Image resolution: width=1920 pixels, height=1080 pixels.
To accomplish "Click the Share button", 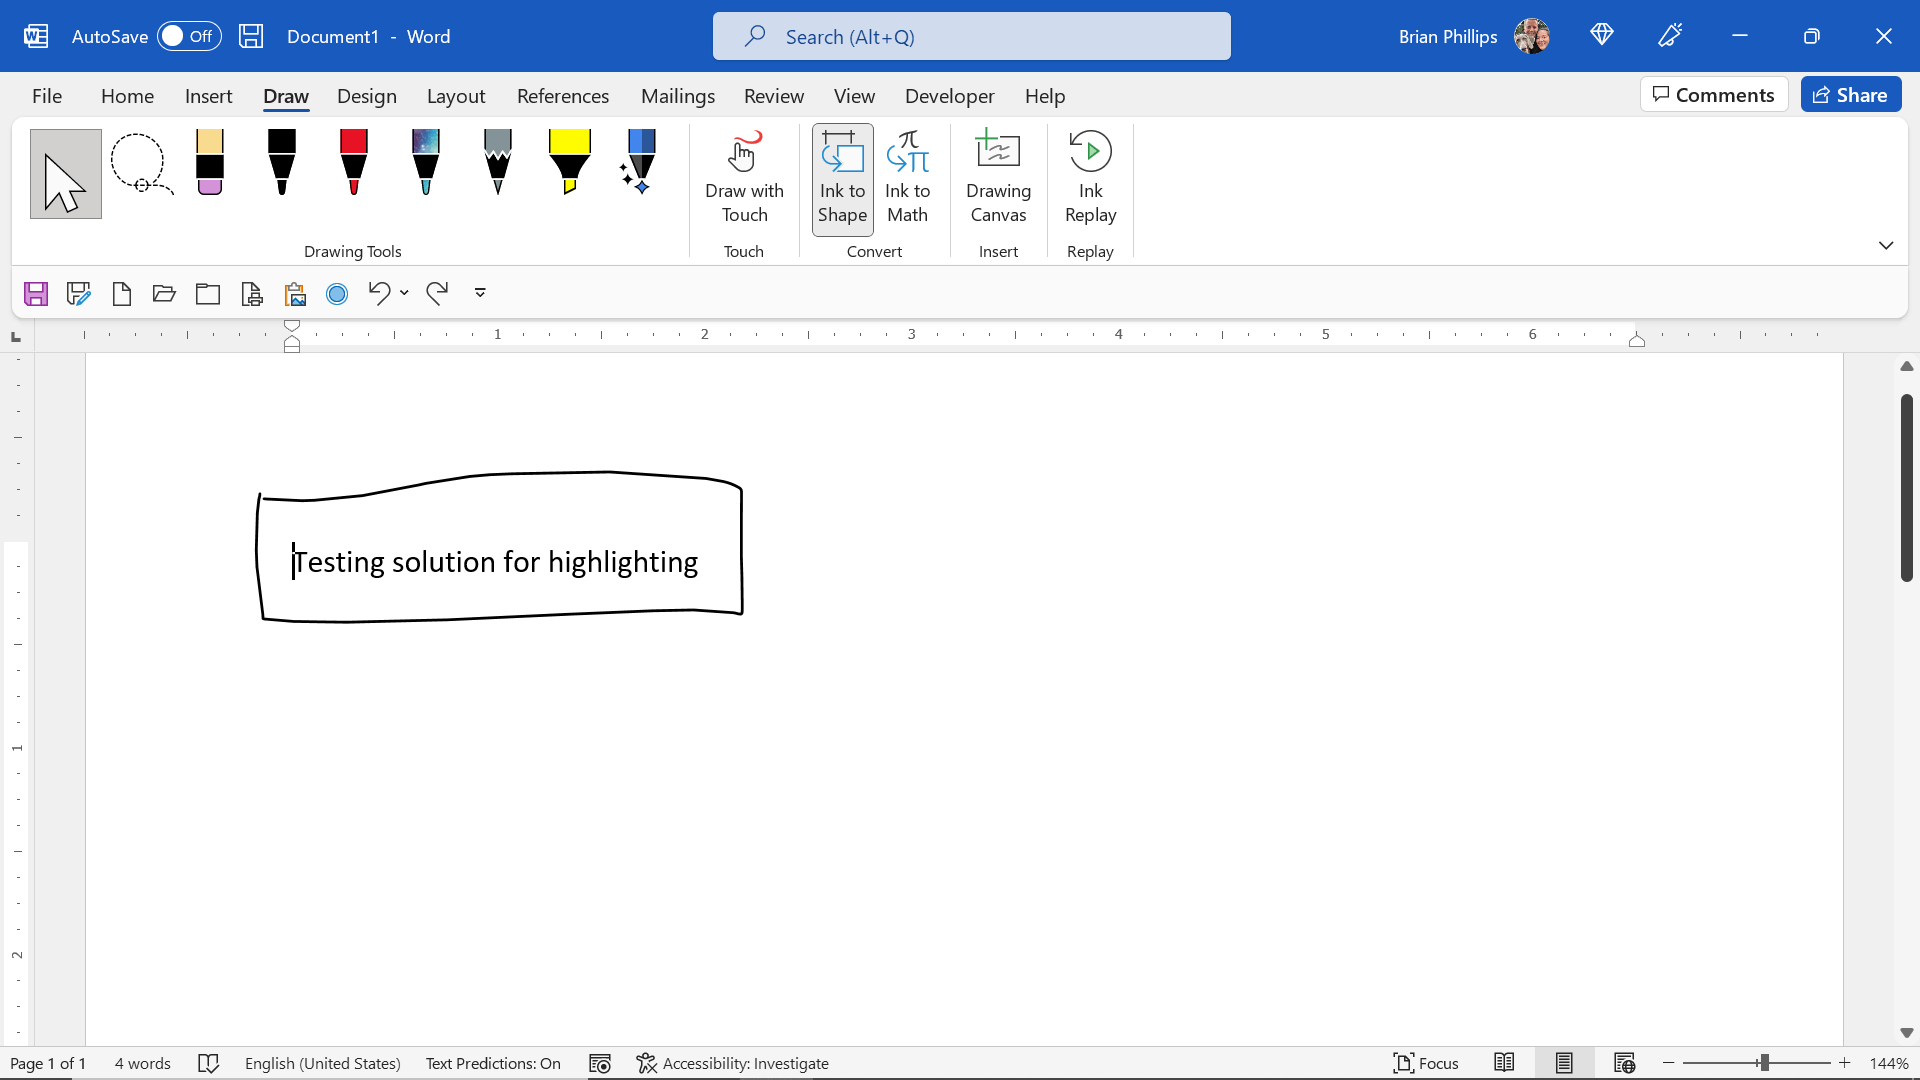I will coord(1851,94).
